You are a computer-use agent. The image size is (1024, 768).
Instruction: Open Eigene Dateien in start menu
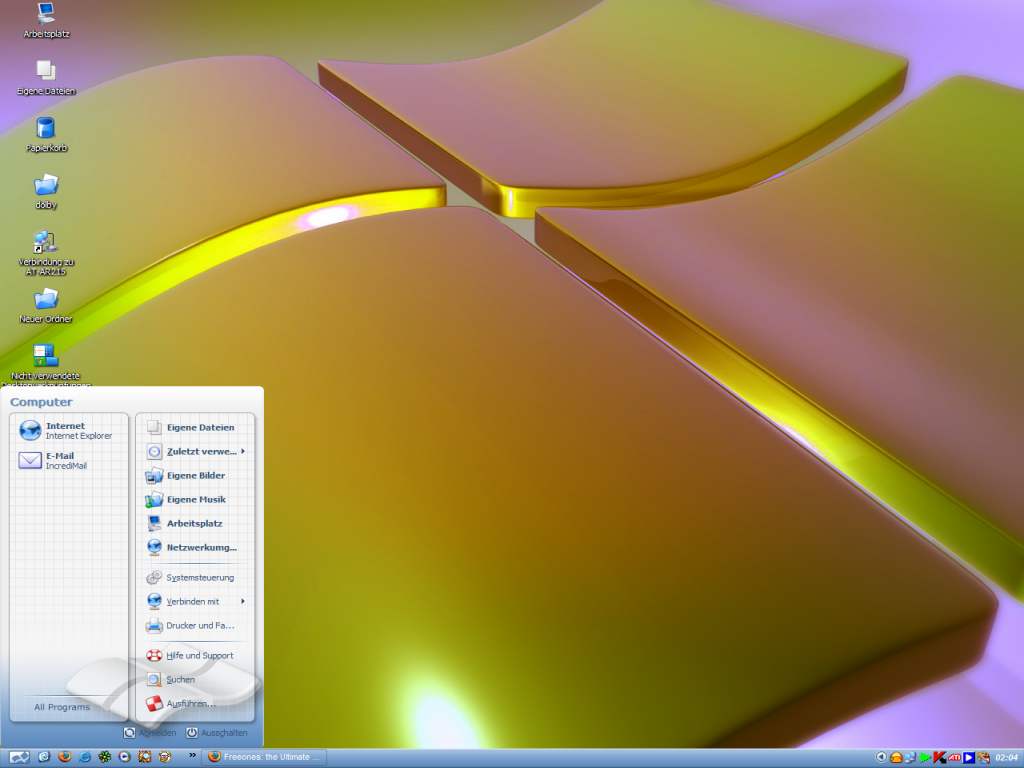coord(195,427)
